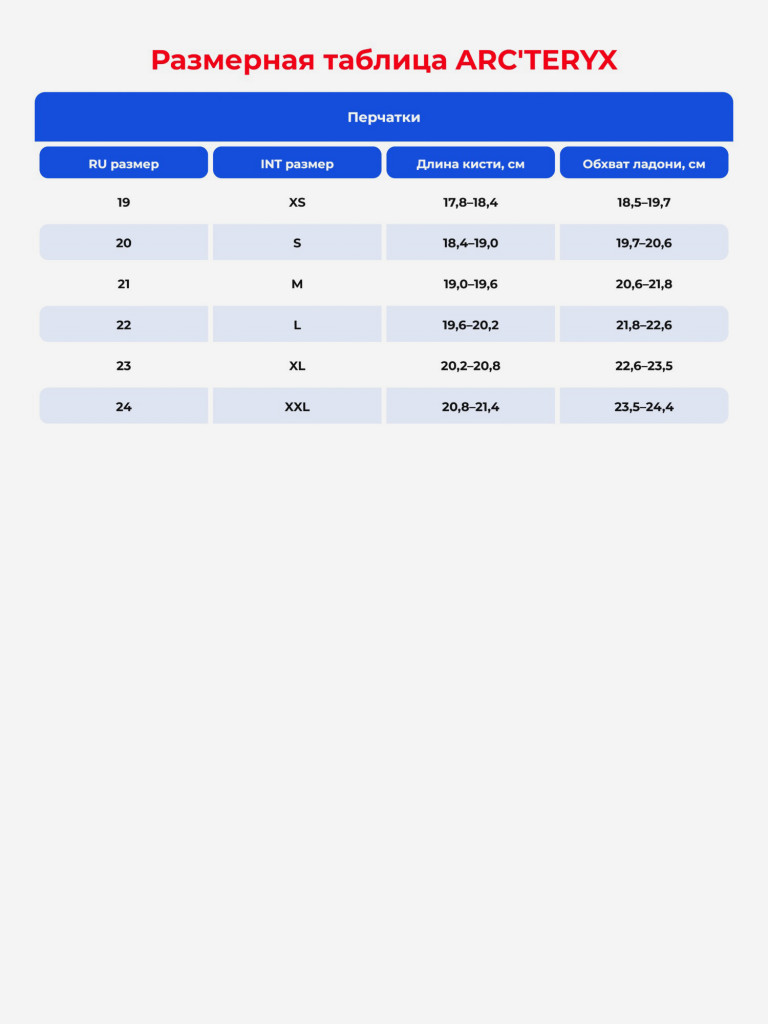This screenshot has height=1024, width=768.
Task: Click palm girth 23,5–24,4 cell
Action: (644, 406)
